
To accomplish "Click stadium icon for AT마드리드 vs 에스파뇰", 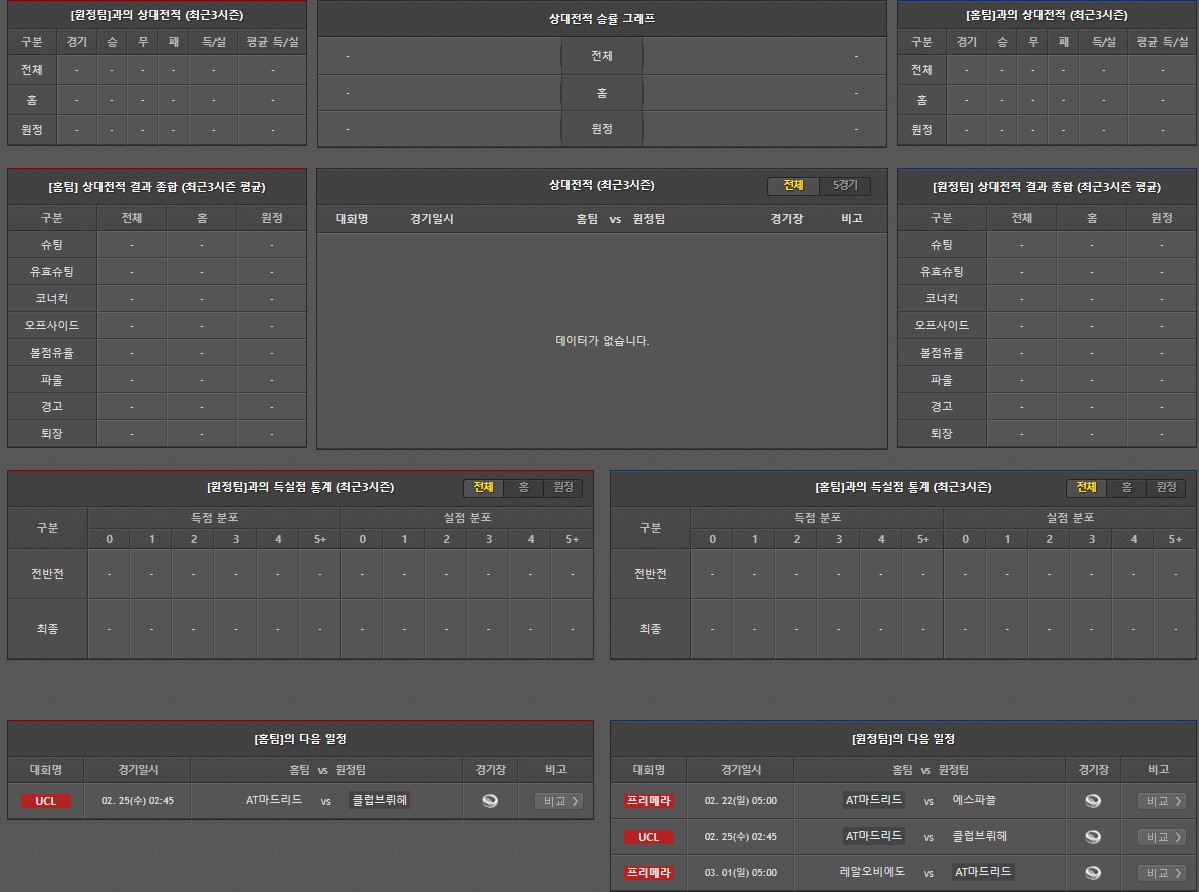I will 1092,800.
